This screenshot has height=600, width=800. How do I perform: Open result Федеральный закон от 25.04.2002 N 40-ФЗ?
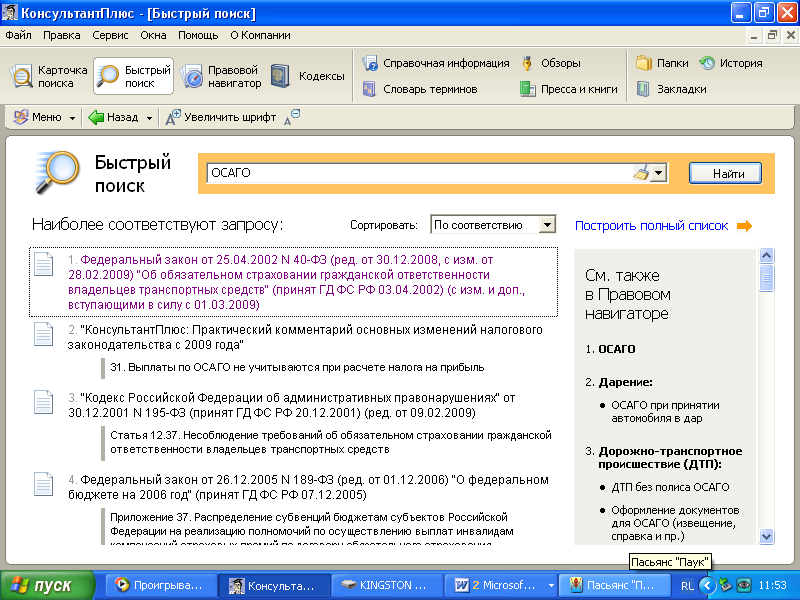point(296,282)
